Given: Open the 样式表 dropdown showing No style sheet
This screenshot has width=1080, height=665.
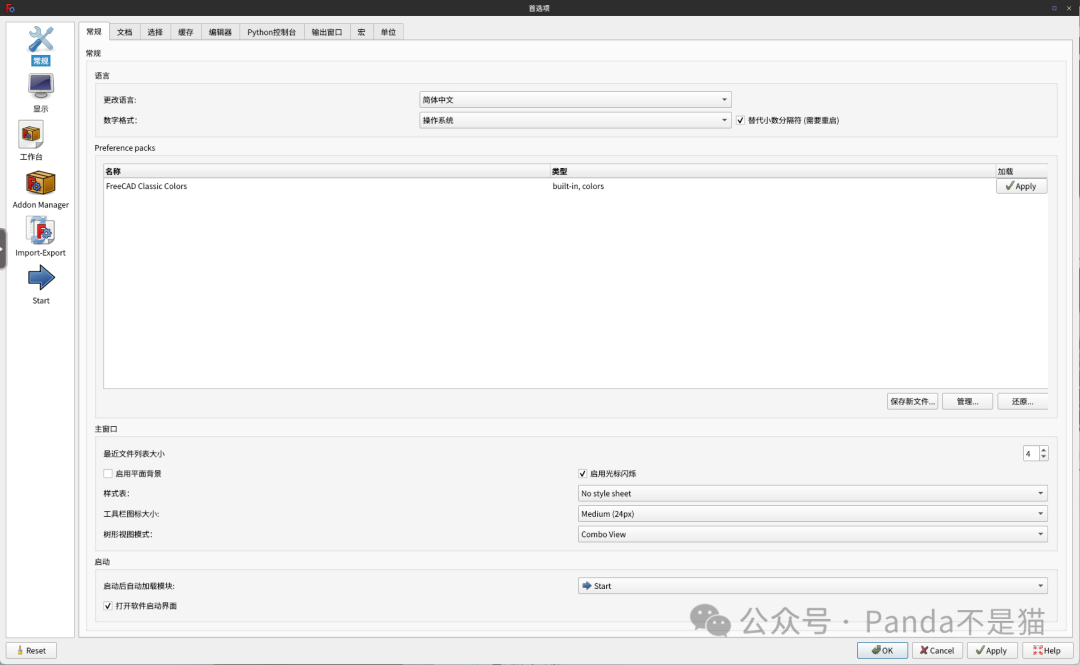Looking at the screenshot, I should pos(813,493).
